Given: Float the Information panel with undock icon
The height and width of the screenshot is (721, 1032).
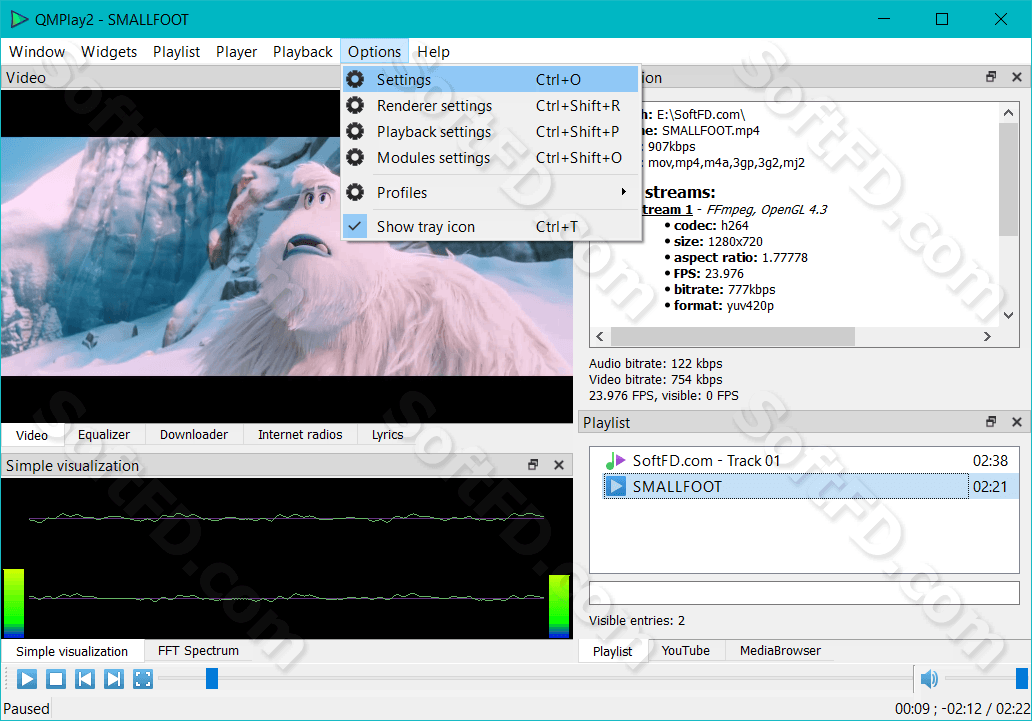Looking at the screenshot, I should [x=991, y=77].
